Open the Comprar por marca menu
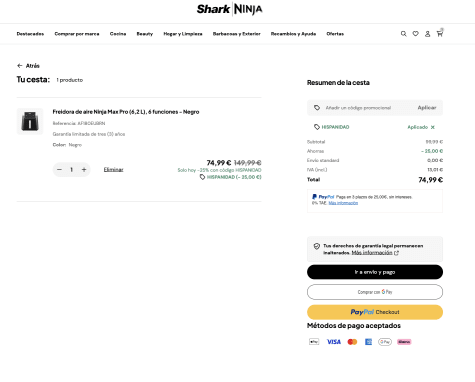 click(x=77, y=34)
